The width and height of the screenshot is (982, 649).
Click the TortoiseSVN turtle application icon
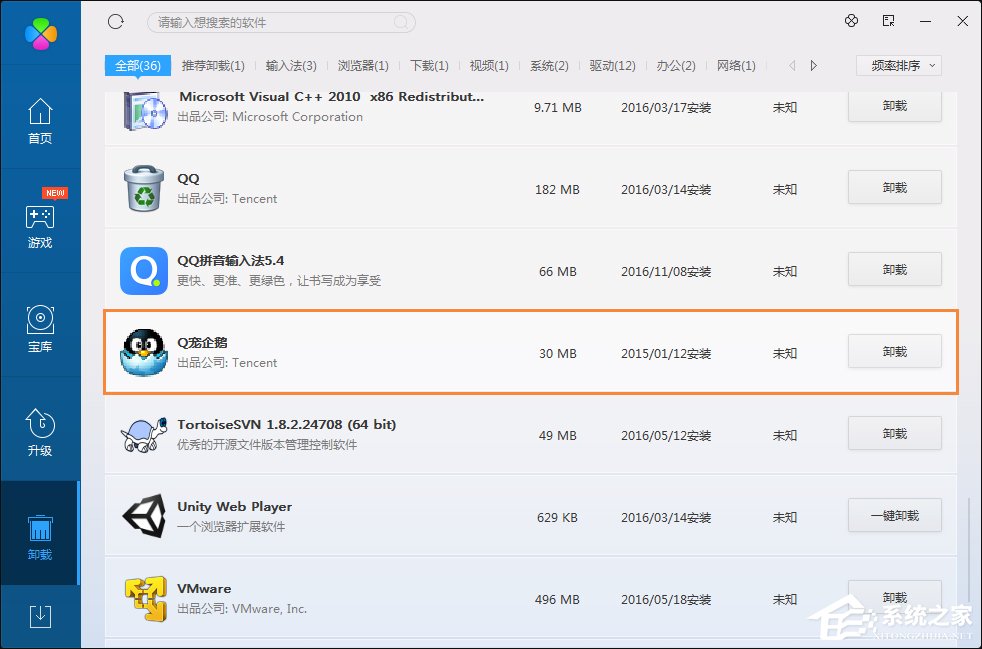[x=143, y=434]
